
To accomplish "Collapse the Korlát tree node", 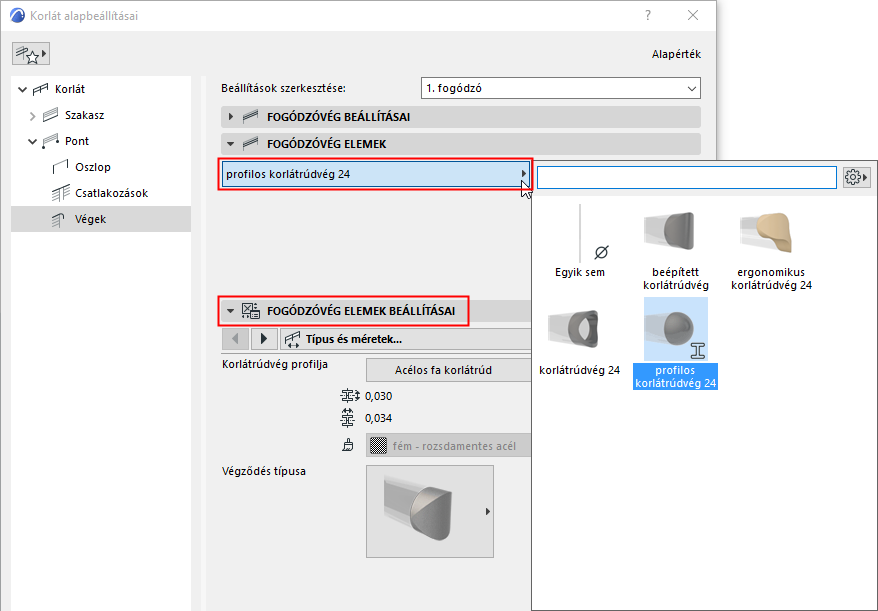I will tap(22, 89).
